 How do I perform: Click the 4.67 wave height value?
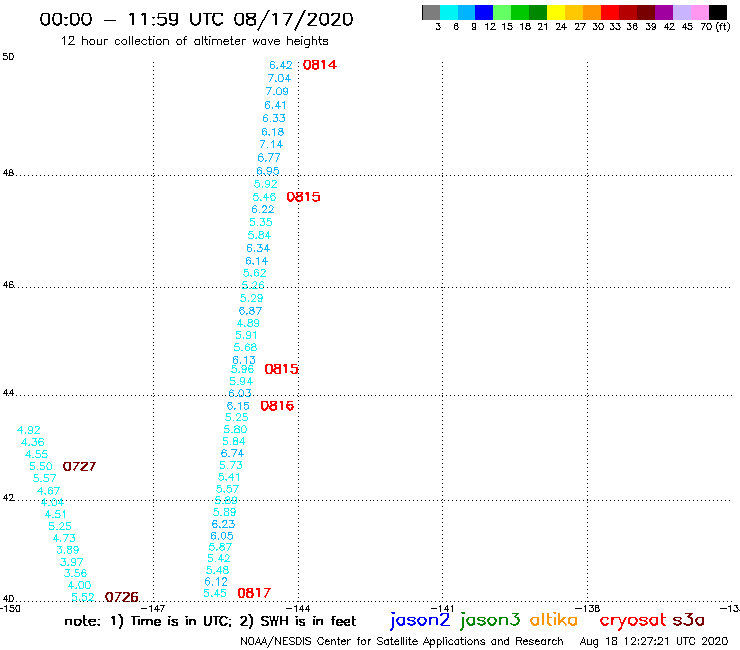click(x=49, y=491)
